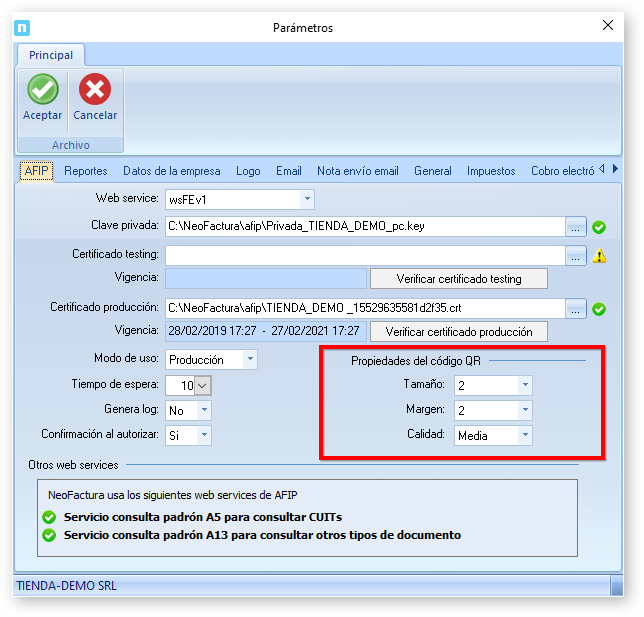
Task: Expand the Modo de uso dropdown
Action: pyautogui.click(x=249, y=359)
